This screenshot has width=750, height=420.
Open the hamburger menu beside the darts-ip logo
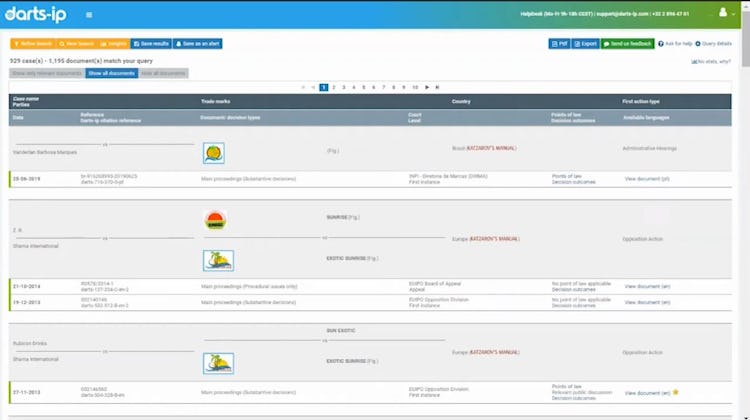pos(89,15)
